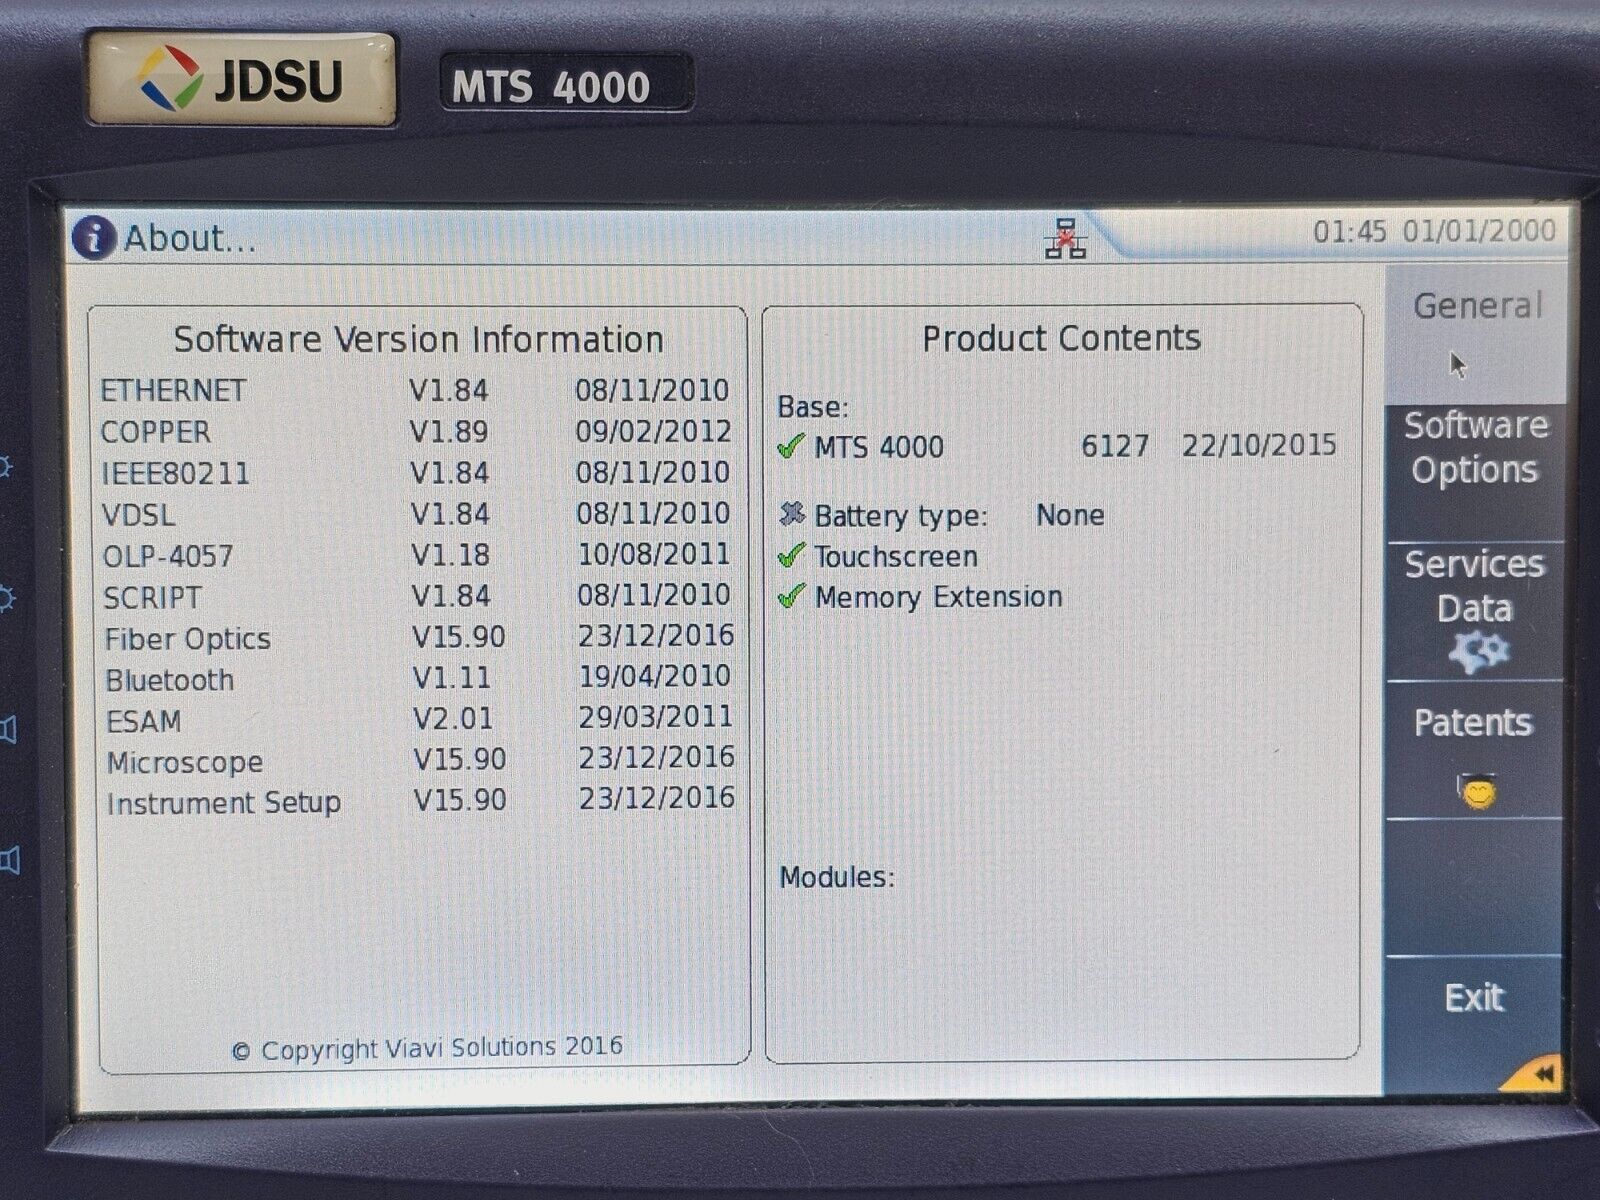This screenshot has height=1200, width=1600.
Task: Click the MTS 4000 model label plate
Action: click(x=567, y=83)
